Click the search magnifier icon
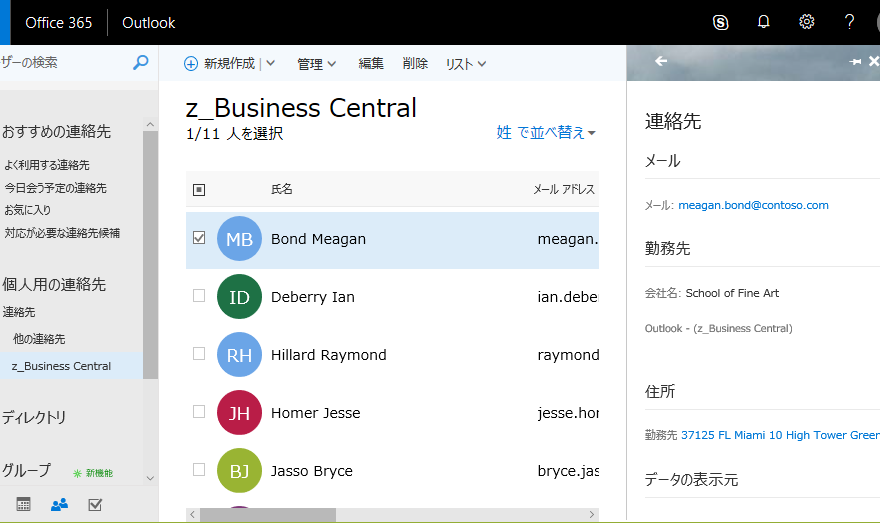The image size is (880, 523). pyautogui.click(x=140, y=62)
